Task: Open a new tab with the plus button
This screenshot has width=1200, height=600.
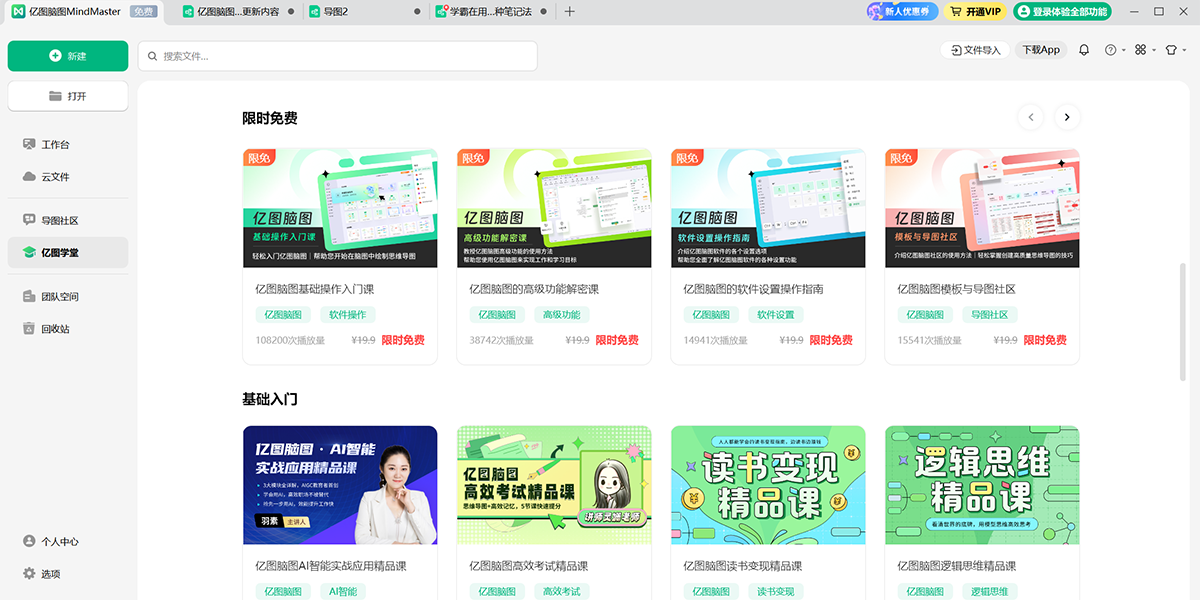Action: click(571, 13)
